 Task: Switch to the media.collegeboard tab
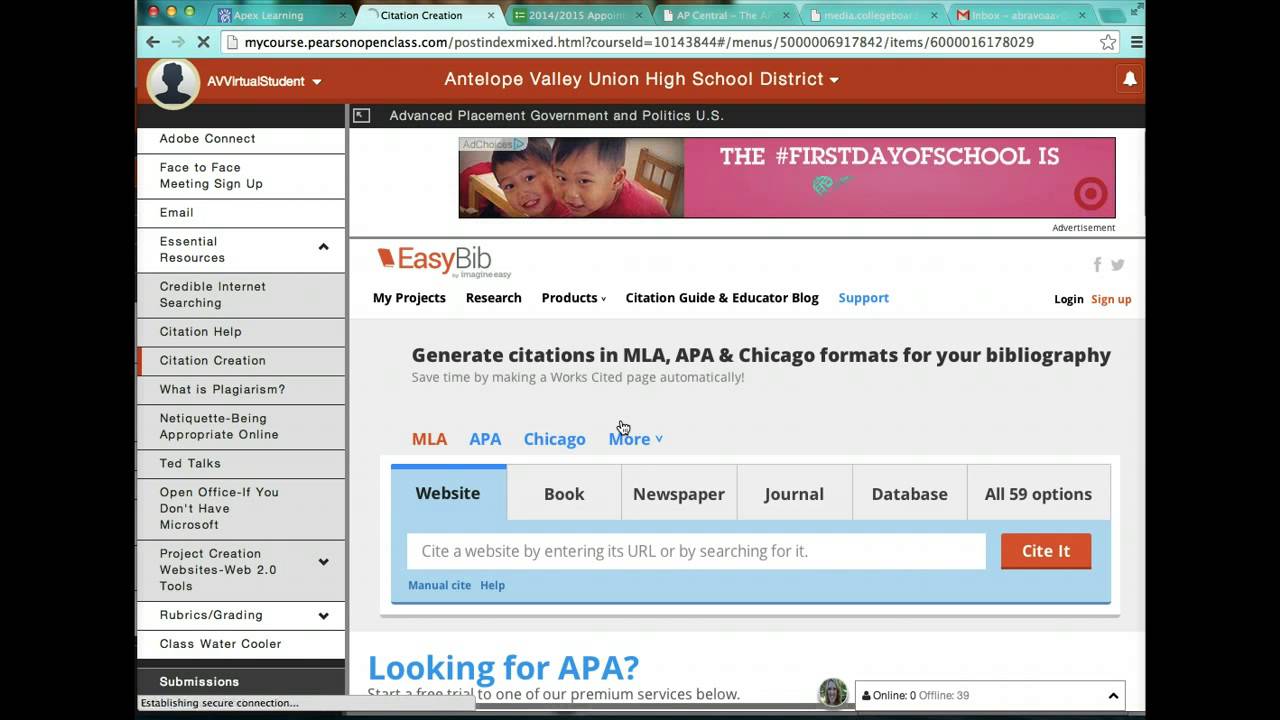(868, 15)
